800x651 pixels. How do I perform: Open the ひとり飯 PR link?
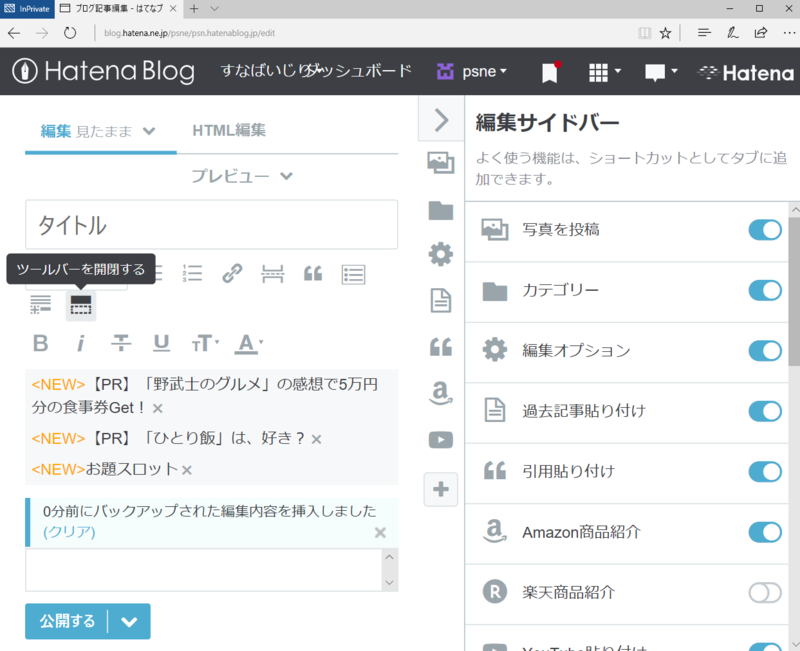168,438
